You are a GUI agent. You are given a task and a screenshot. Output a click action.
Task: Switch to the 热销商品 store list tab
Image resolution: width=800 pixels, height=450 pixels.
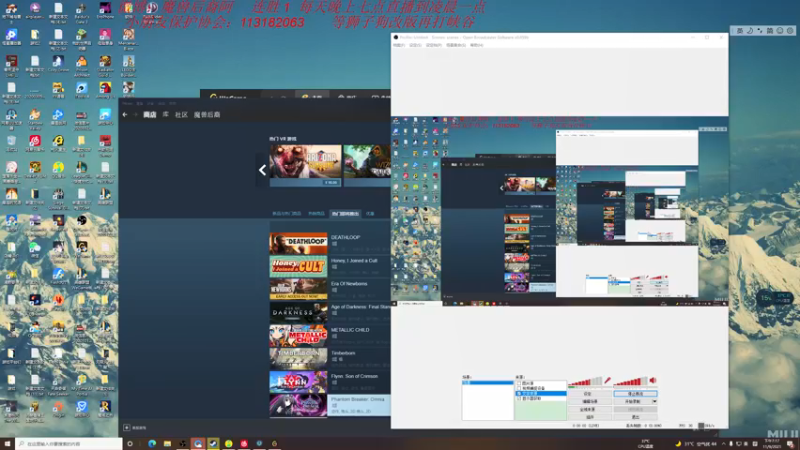pos(316,214)
